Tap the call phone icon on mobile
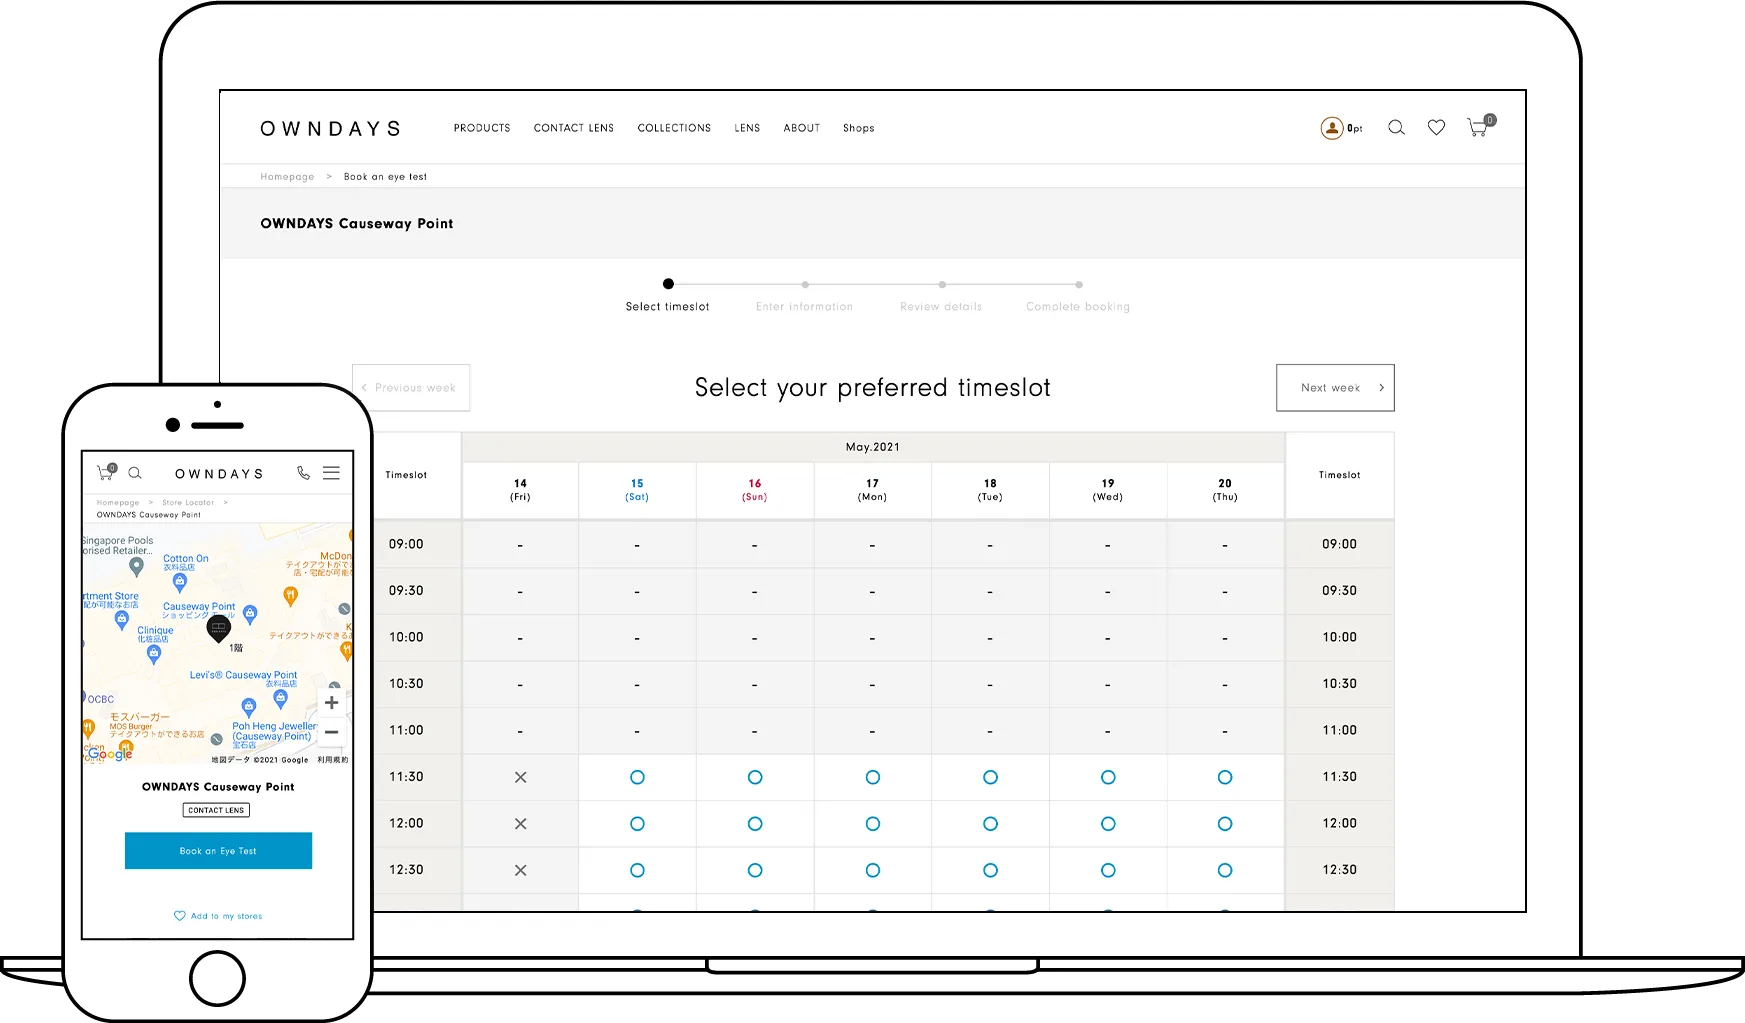 click(303, 473)
